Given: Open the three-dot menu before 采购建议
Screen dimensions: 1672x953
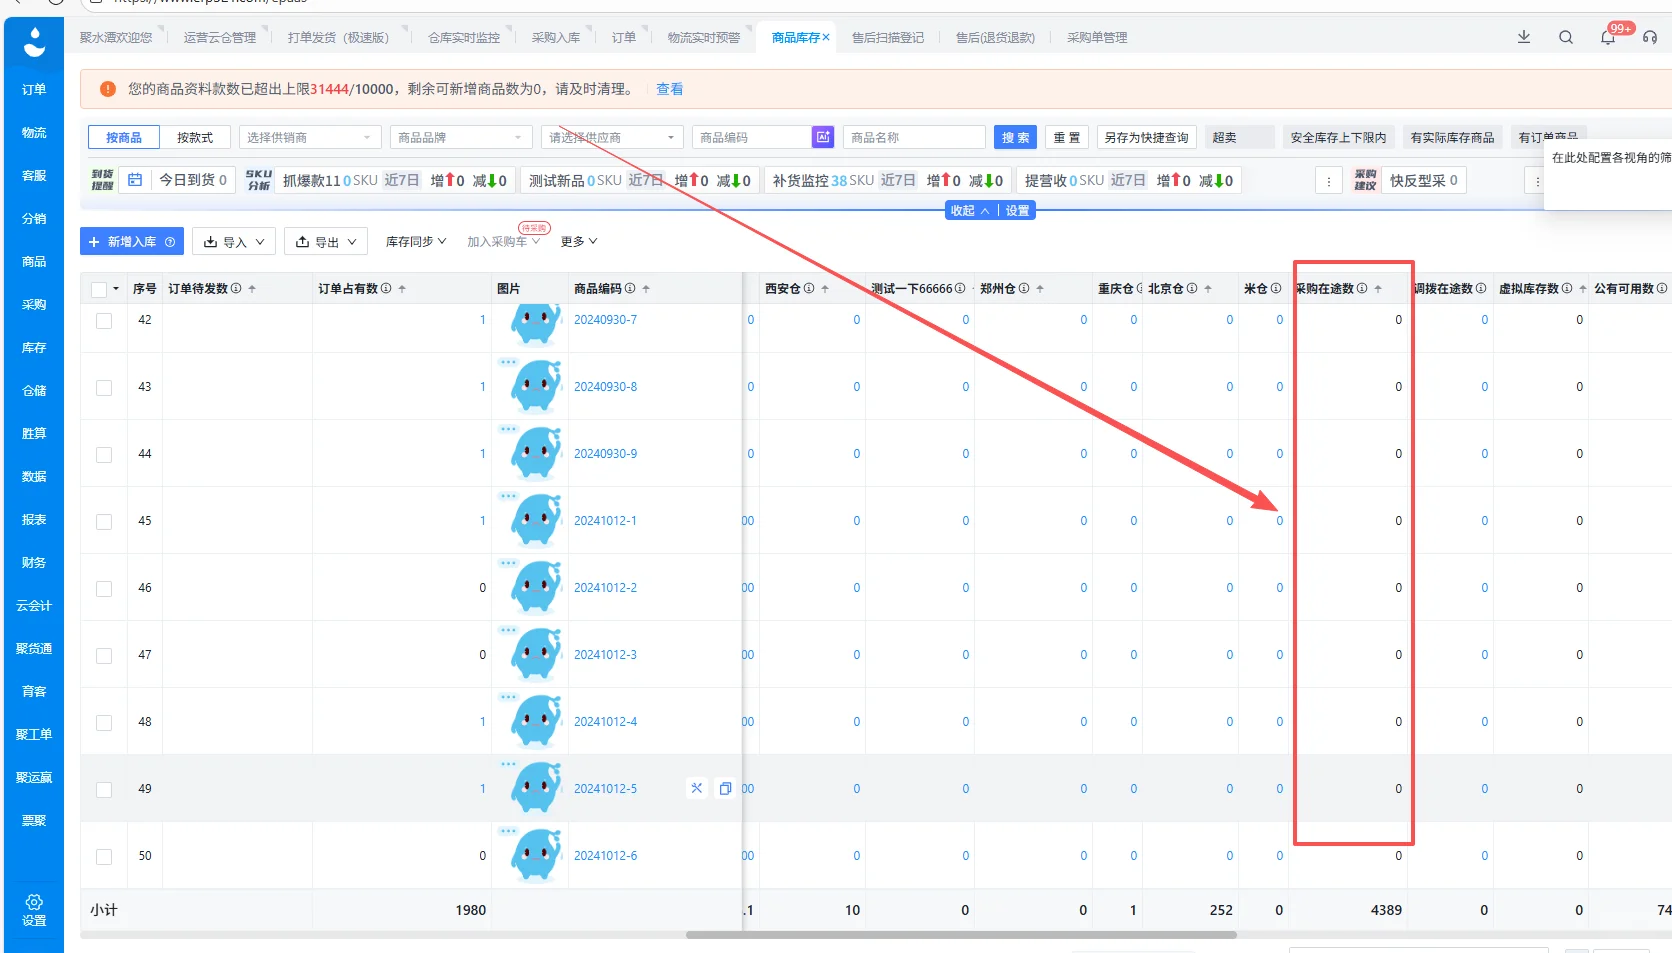Looking at the screenshot, I should tap(1329, 181).
